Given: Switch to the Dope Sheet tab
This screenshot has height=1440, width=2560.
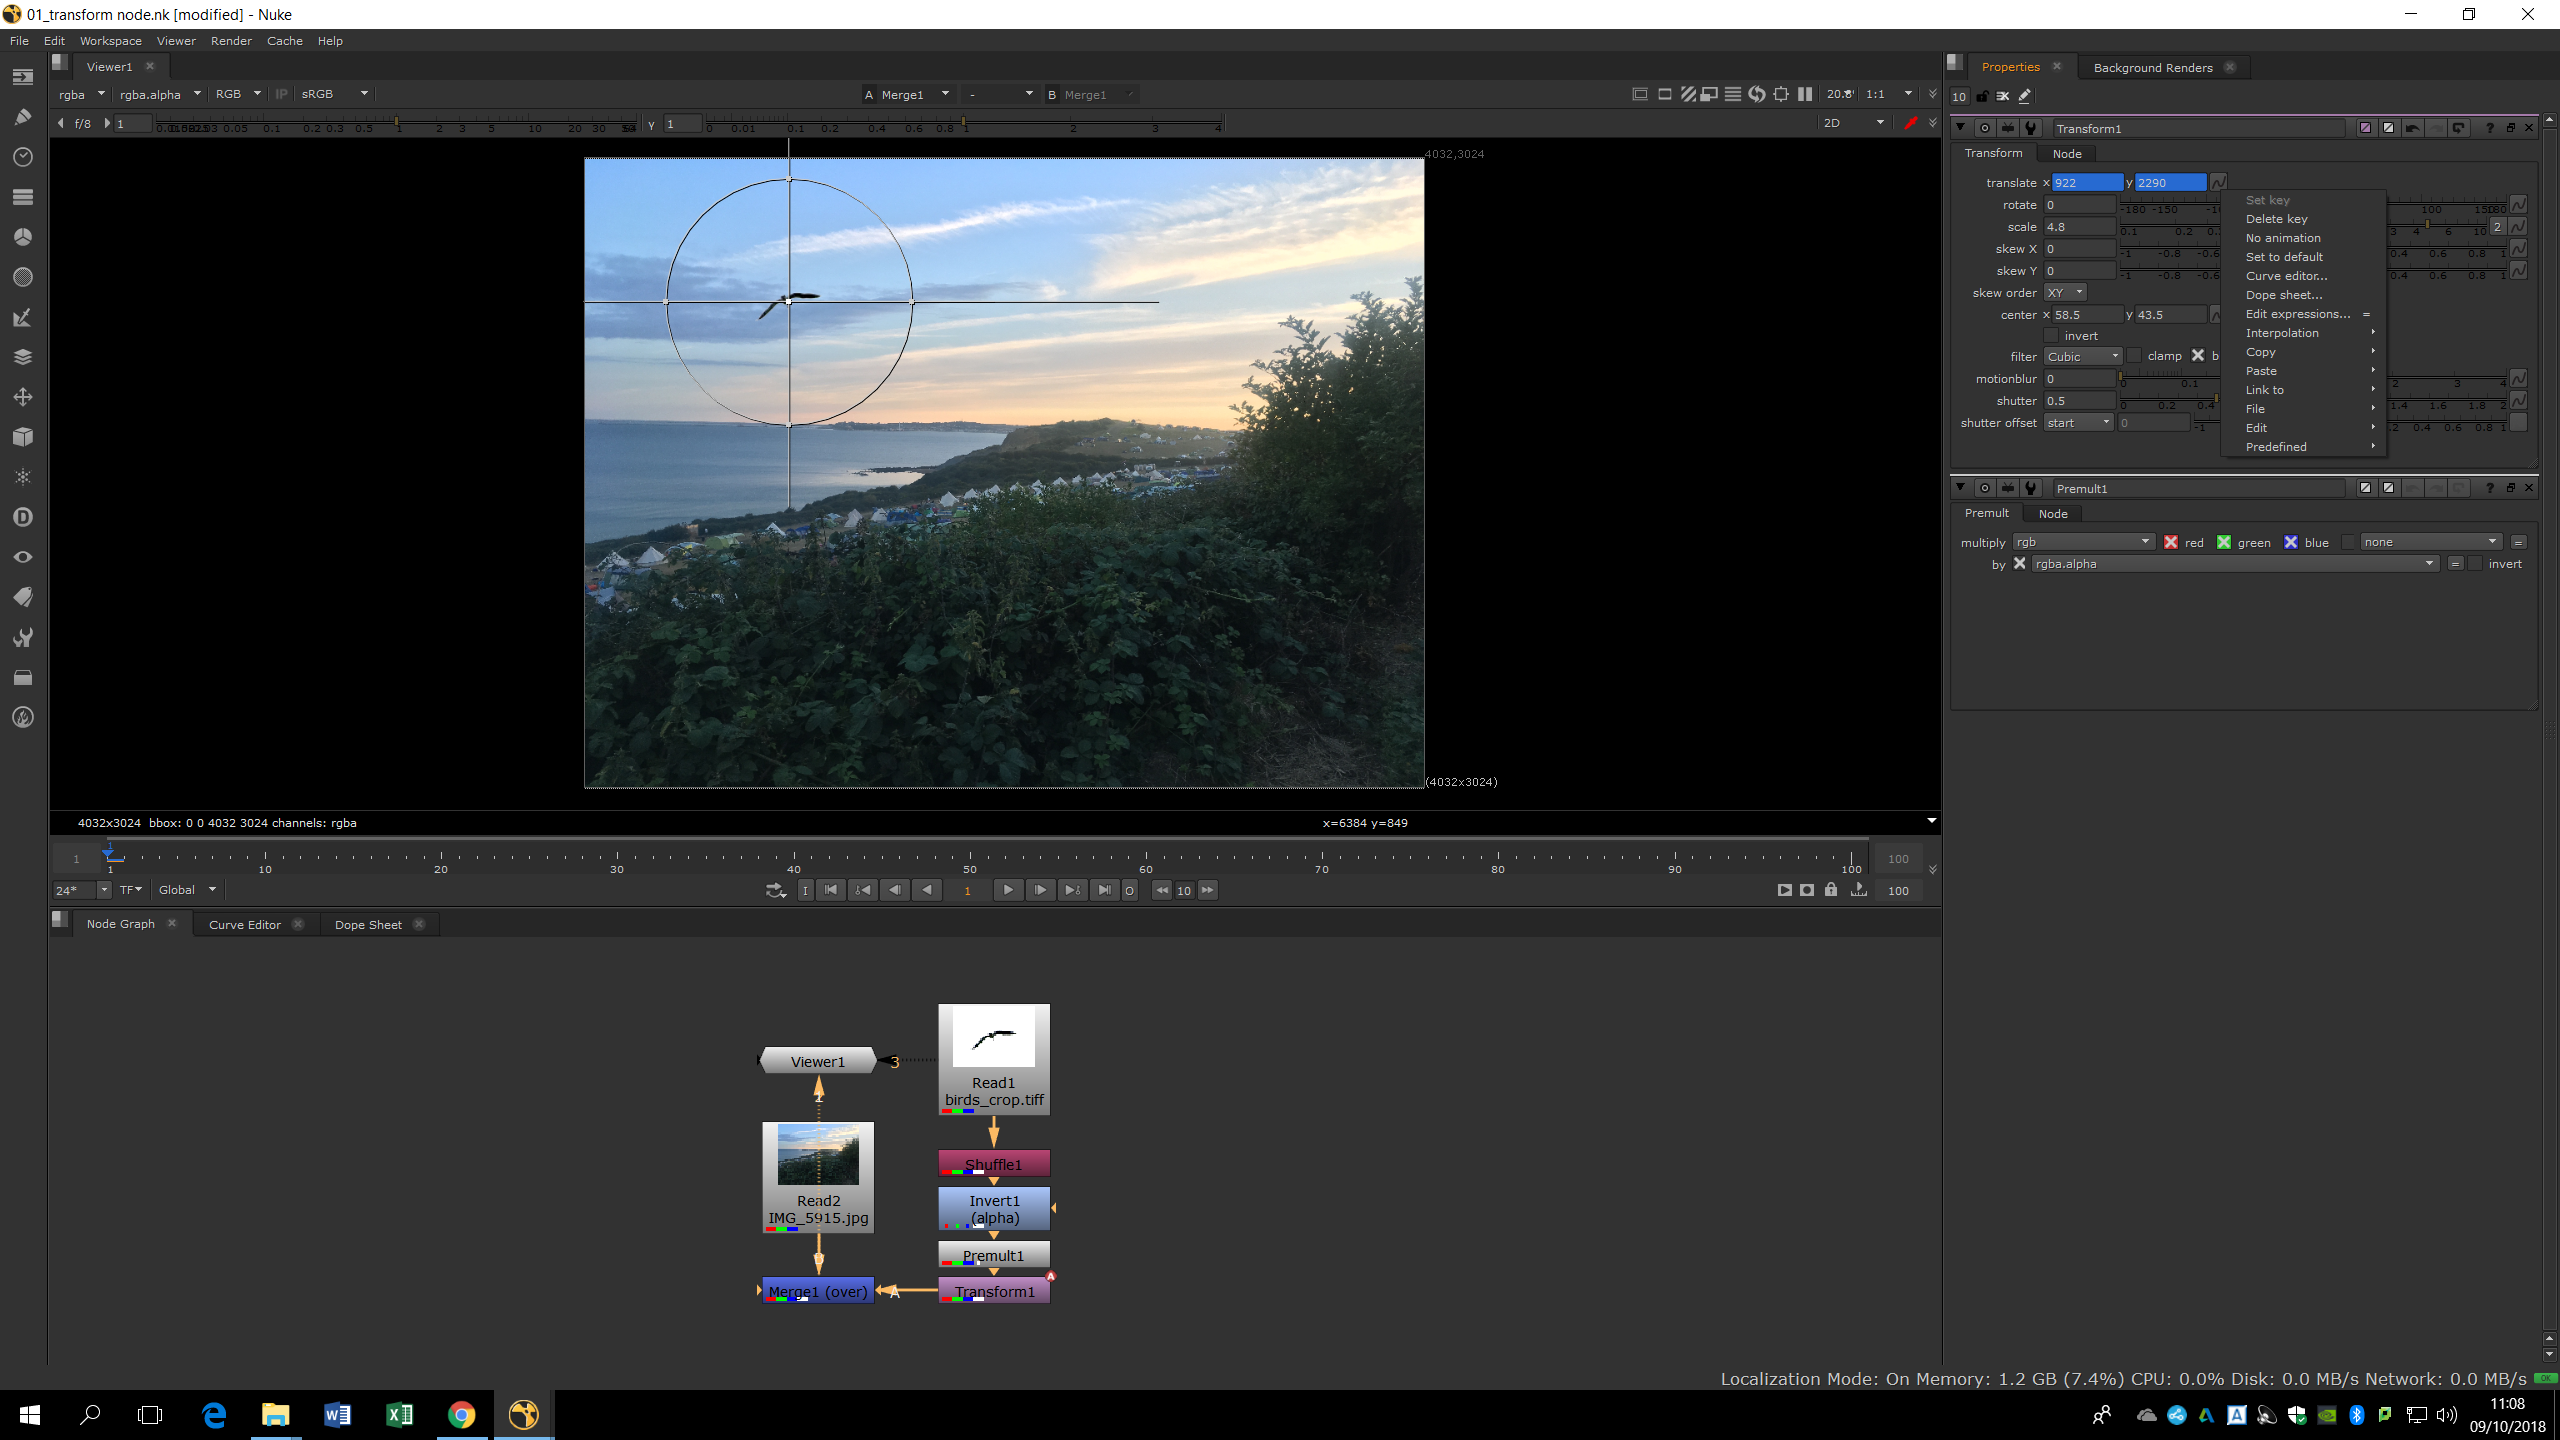Looking at the screenshot, I should [x=368, y=925].
